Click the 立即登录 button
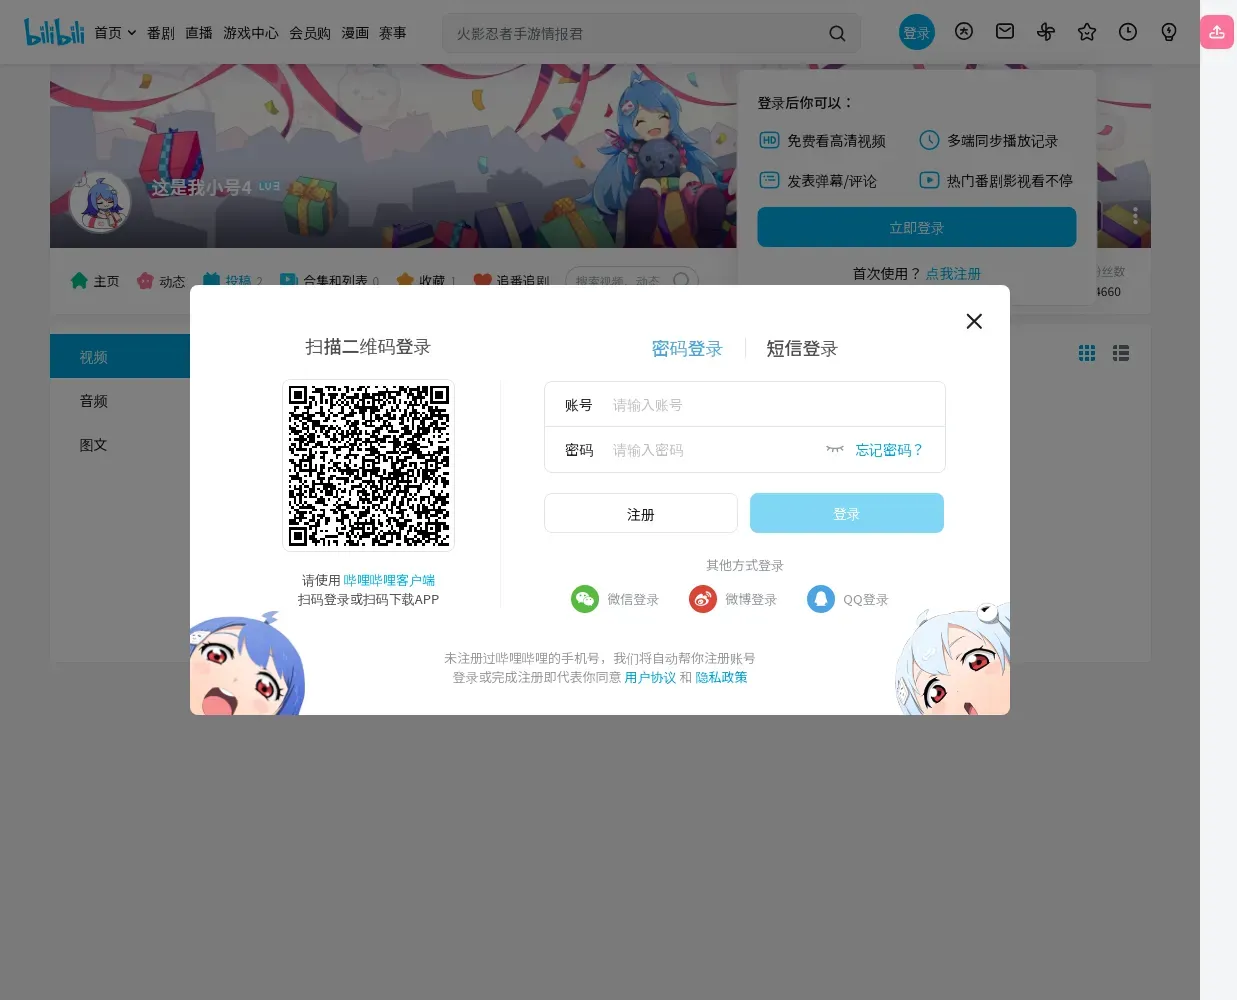Viewport: 1237px width, 1000px height. coord(917,227)
